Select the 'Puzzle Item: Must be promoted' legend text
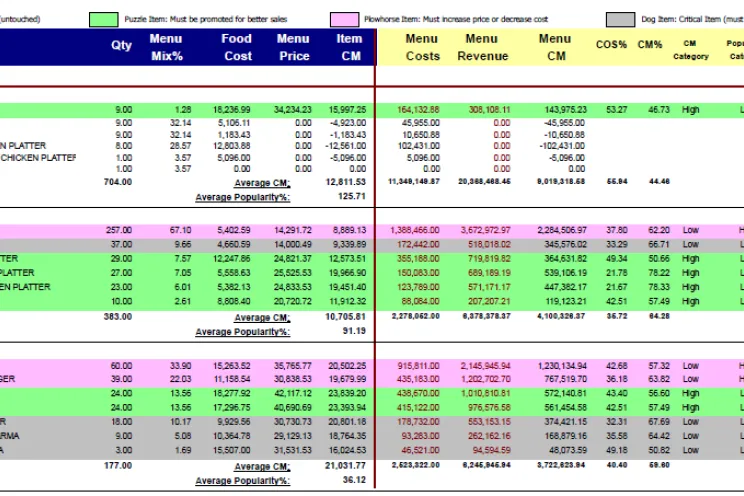This screenshot has width=744, height=496. (205, 19)
